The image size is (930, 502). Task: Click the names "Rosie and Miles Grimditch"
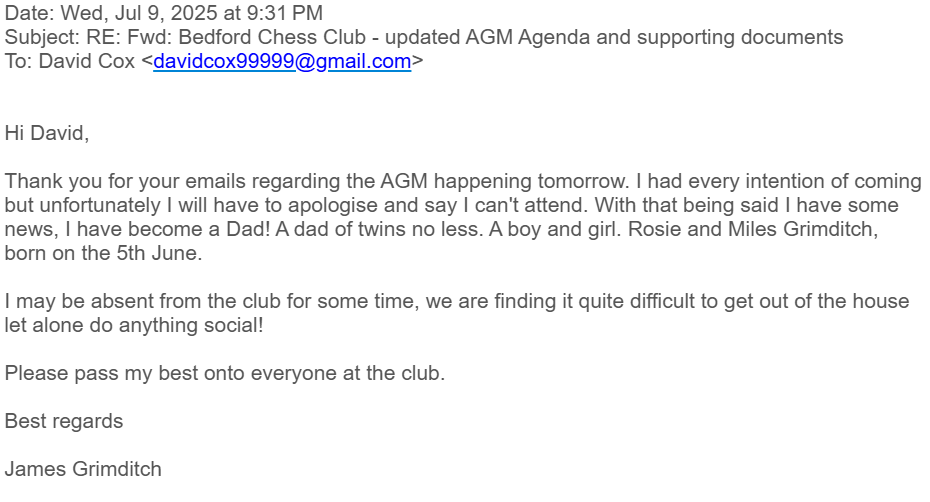[x=753, y=229]
